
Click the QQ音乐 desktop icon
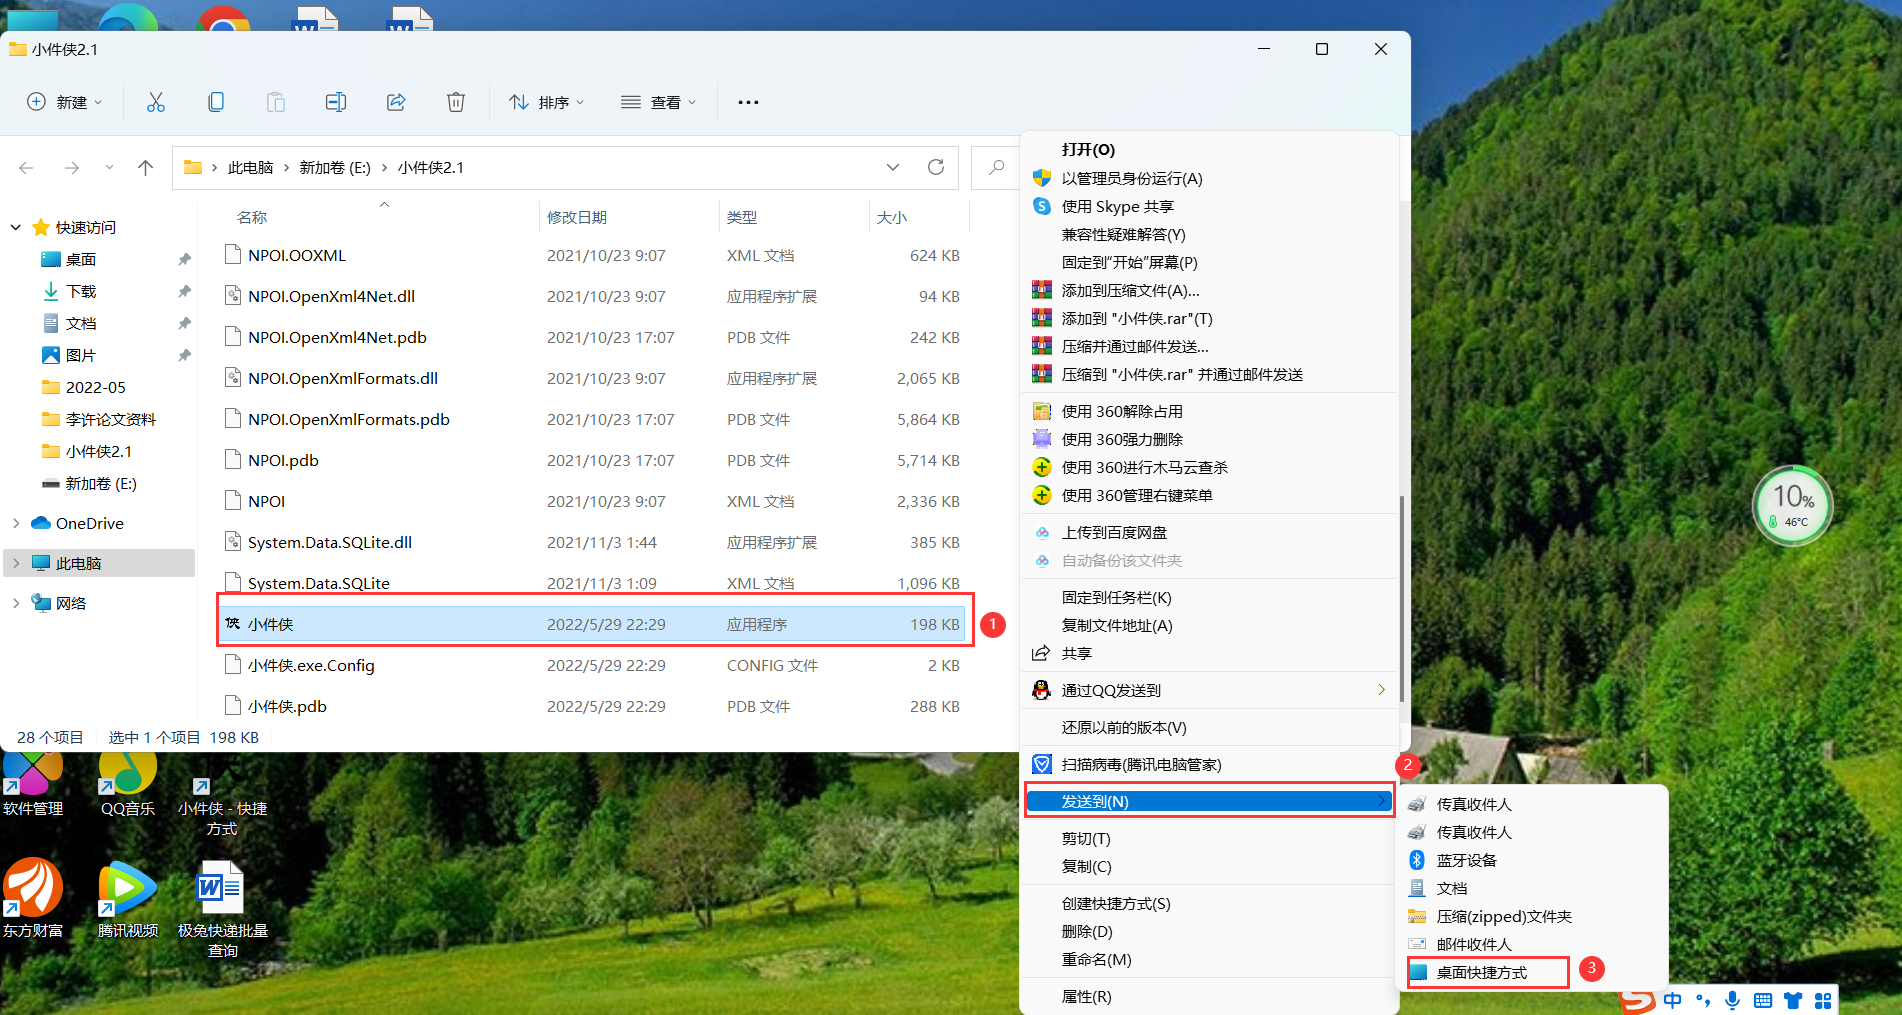pyautogui.click(x=128, y=786)
